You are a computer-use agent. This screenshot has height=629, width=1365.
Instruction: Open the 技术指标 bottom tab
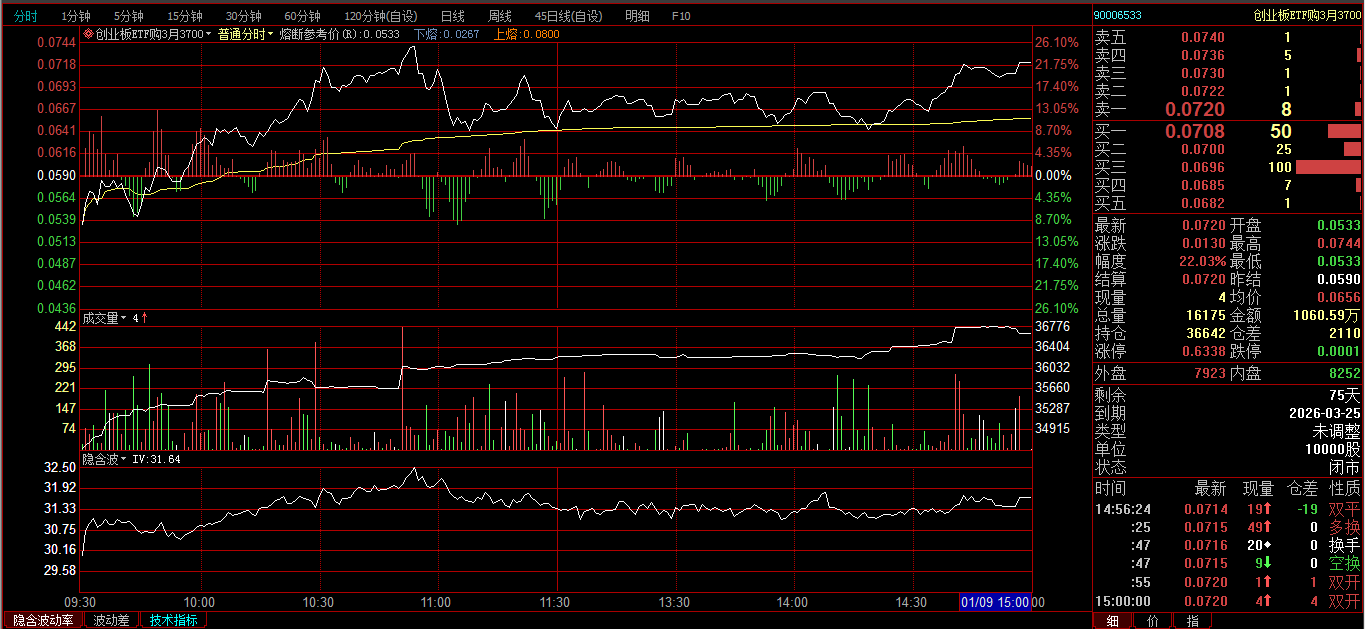(173, 620)
